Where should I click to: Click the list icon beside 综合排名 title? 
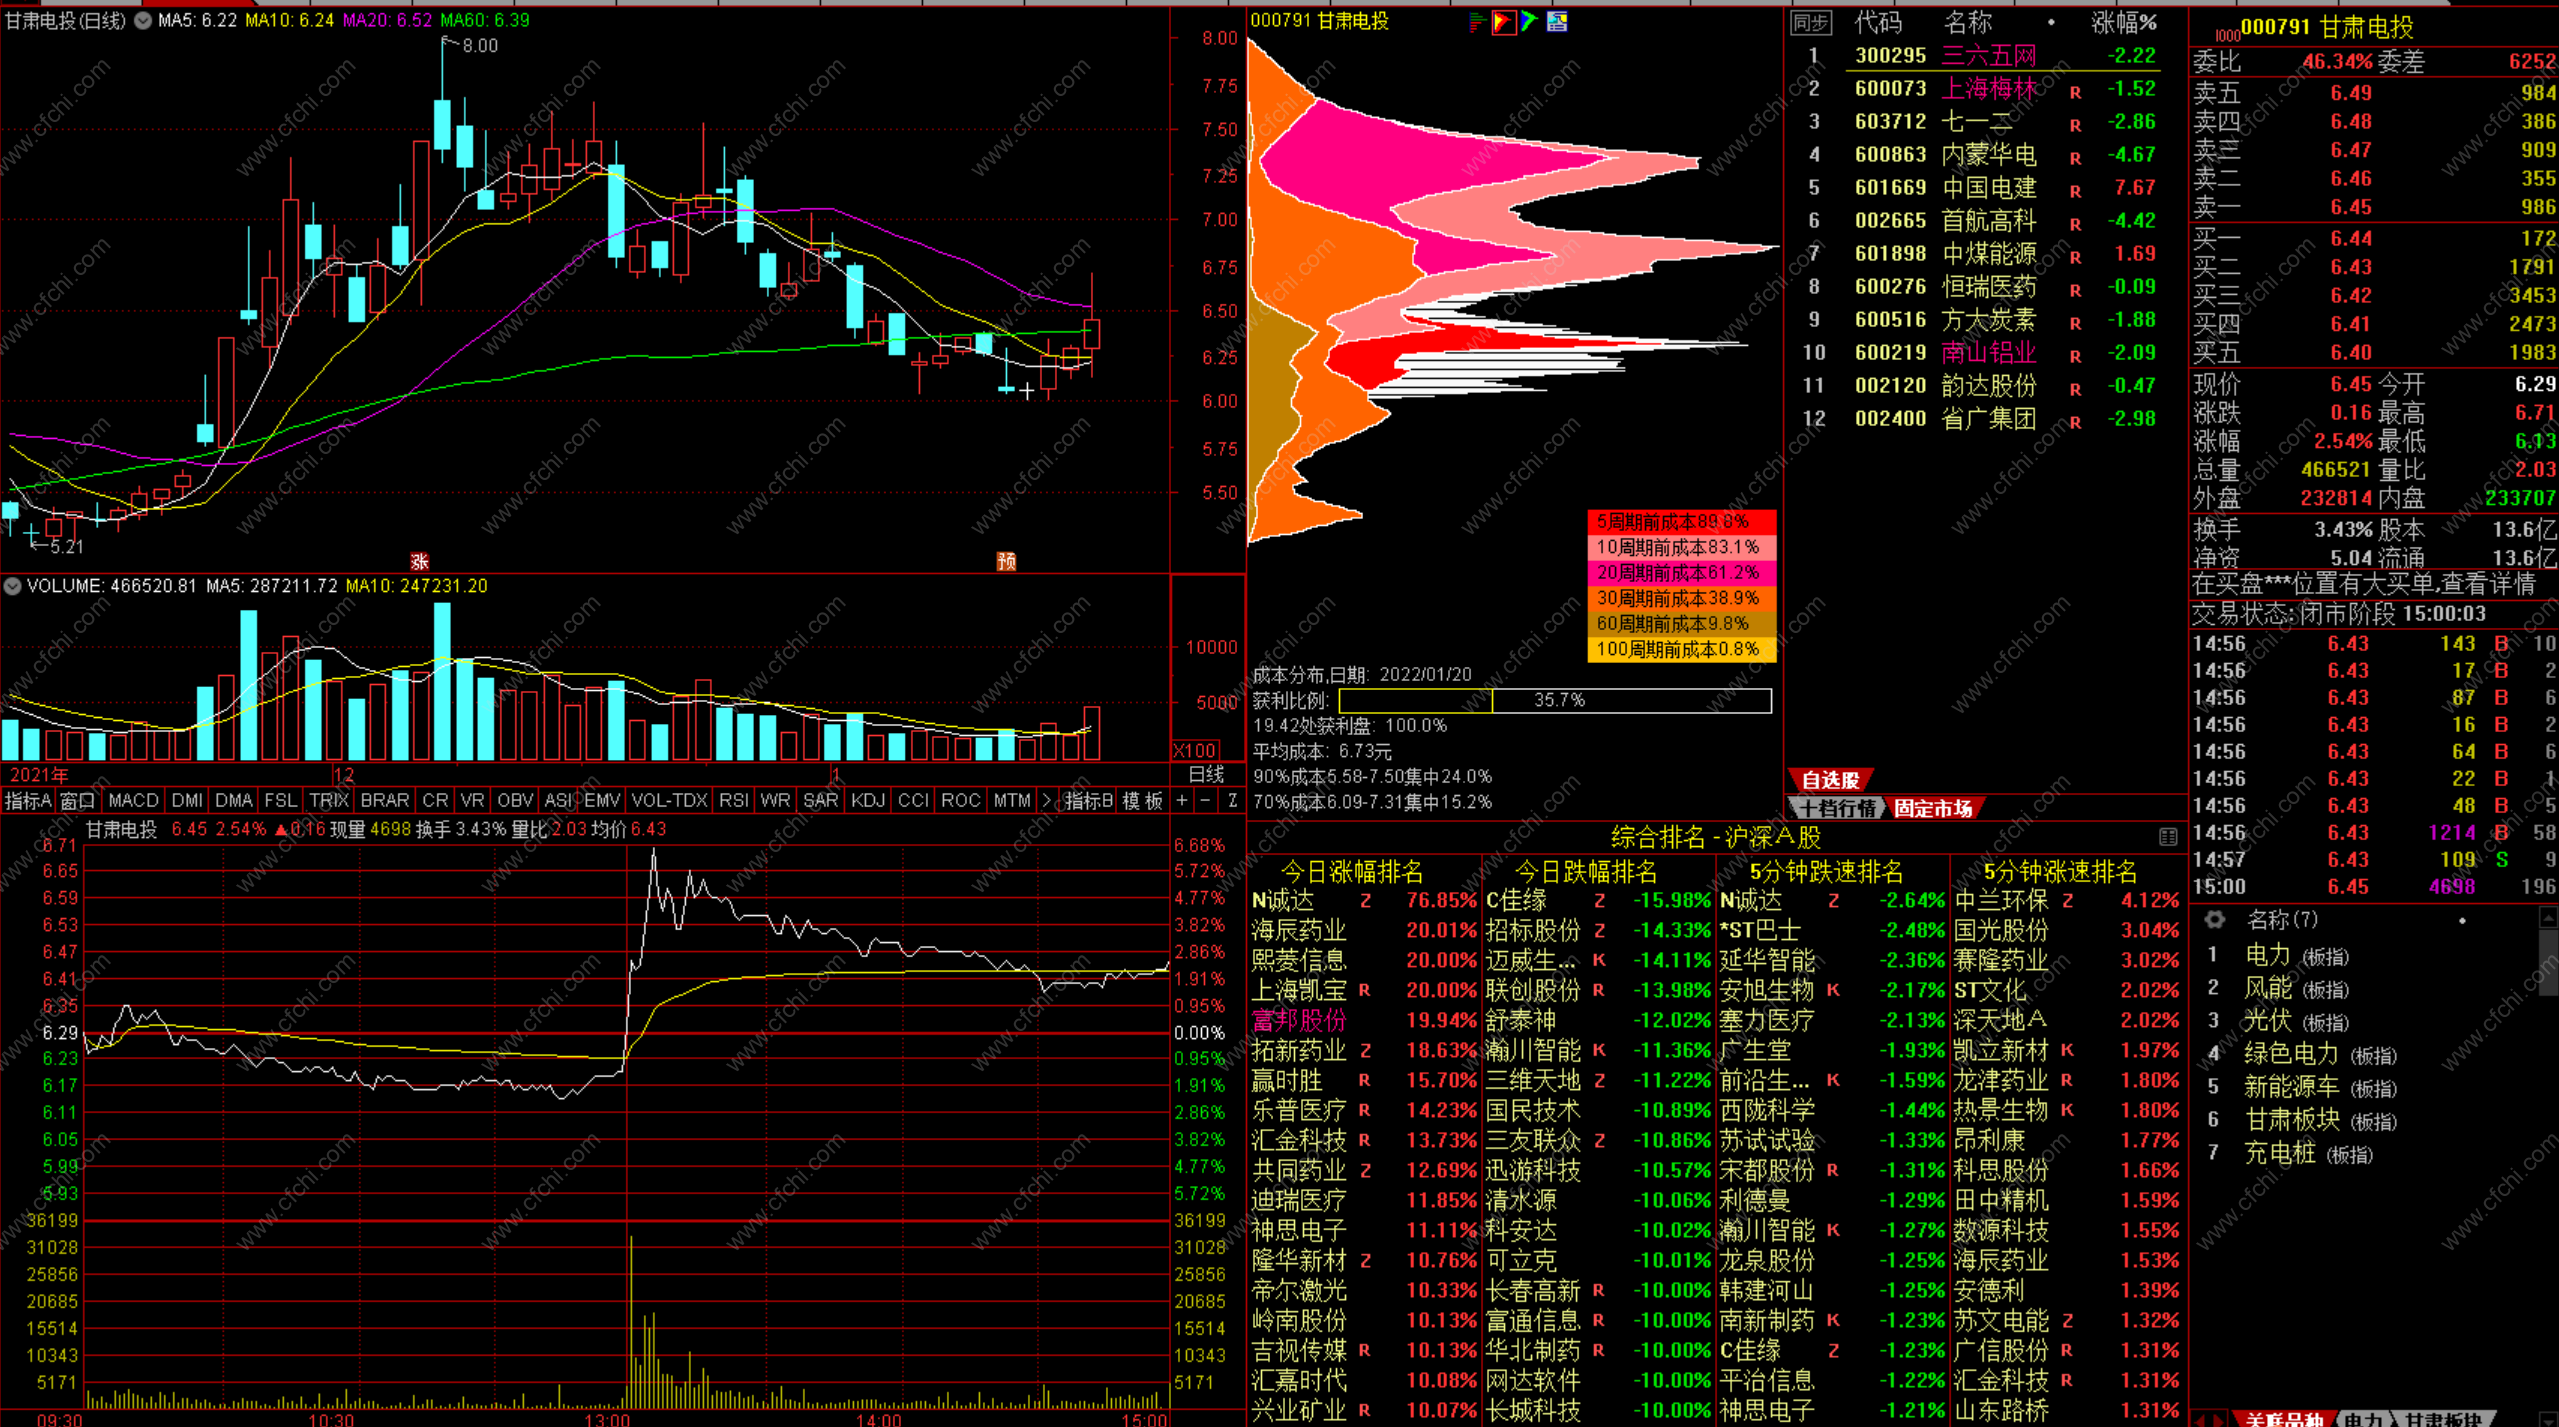[2168, 837]
